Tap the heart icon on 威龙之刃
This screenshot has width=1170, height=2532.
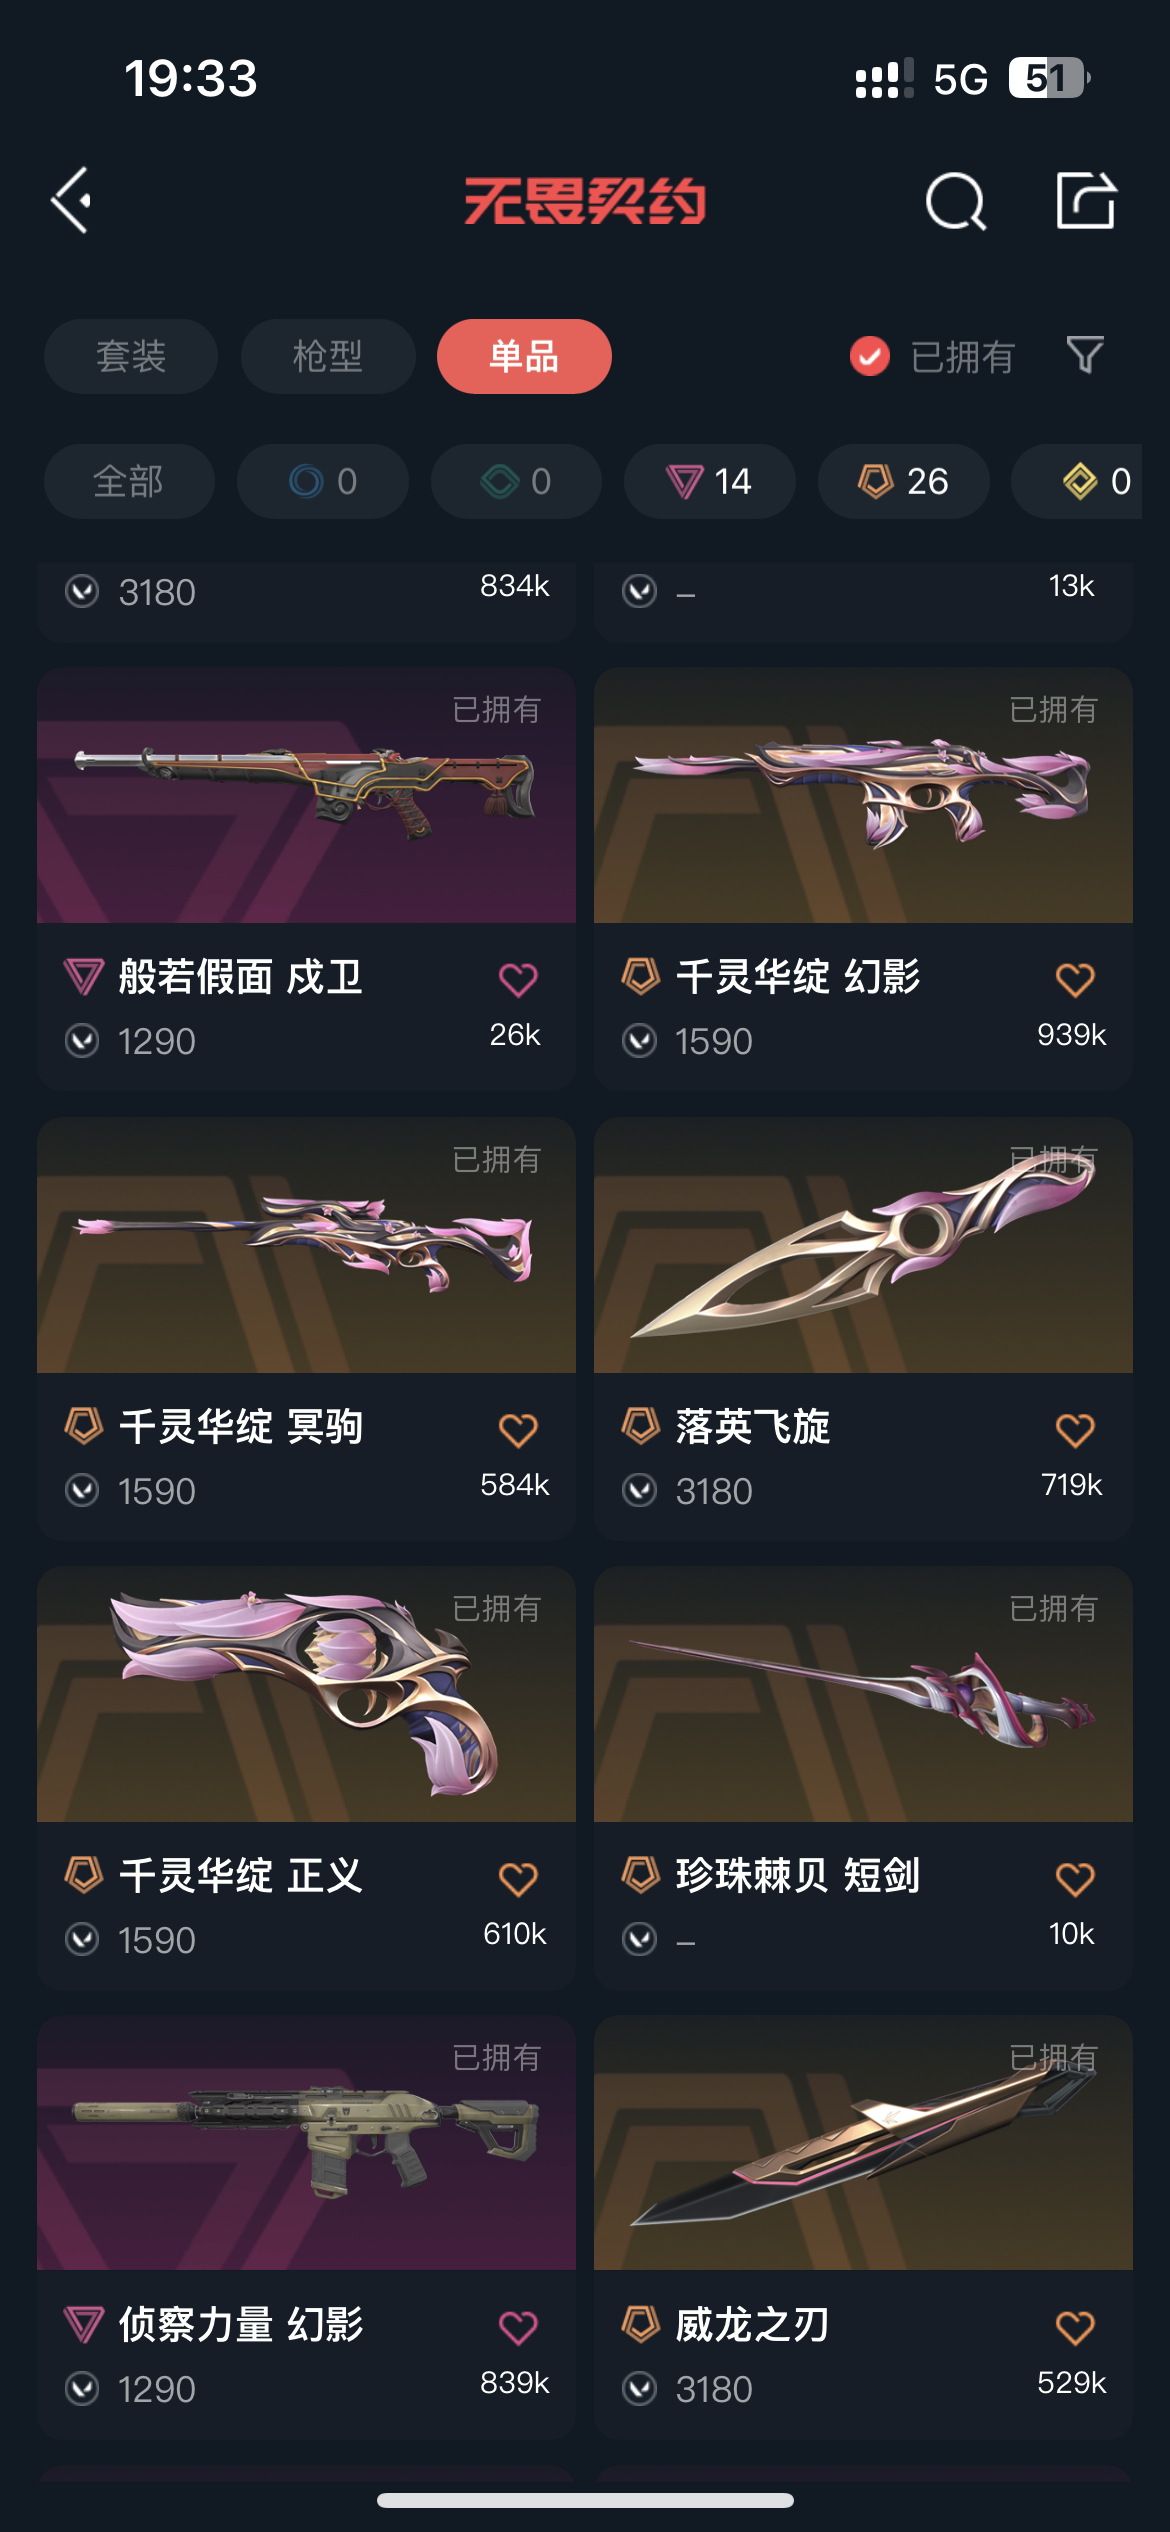[1075, 2327]
